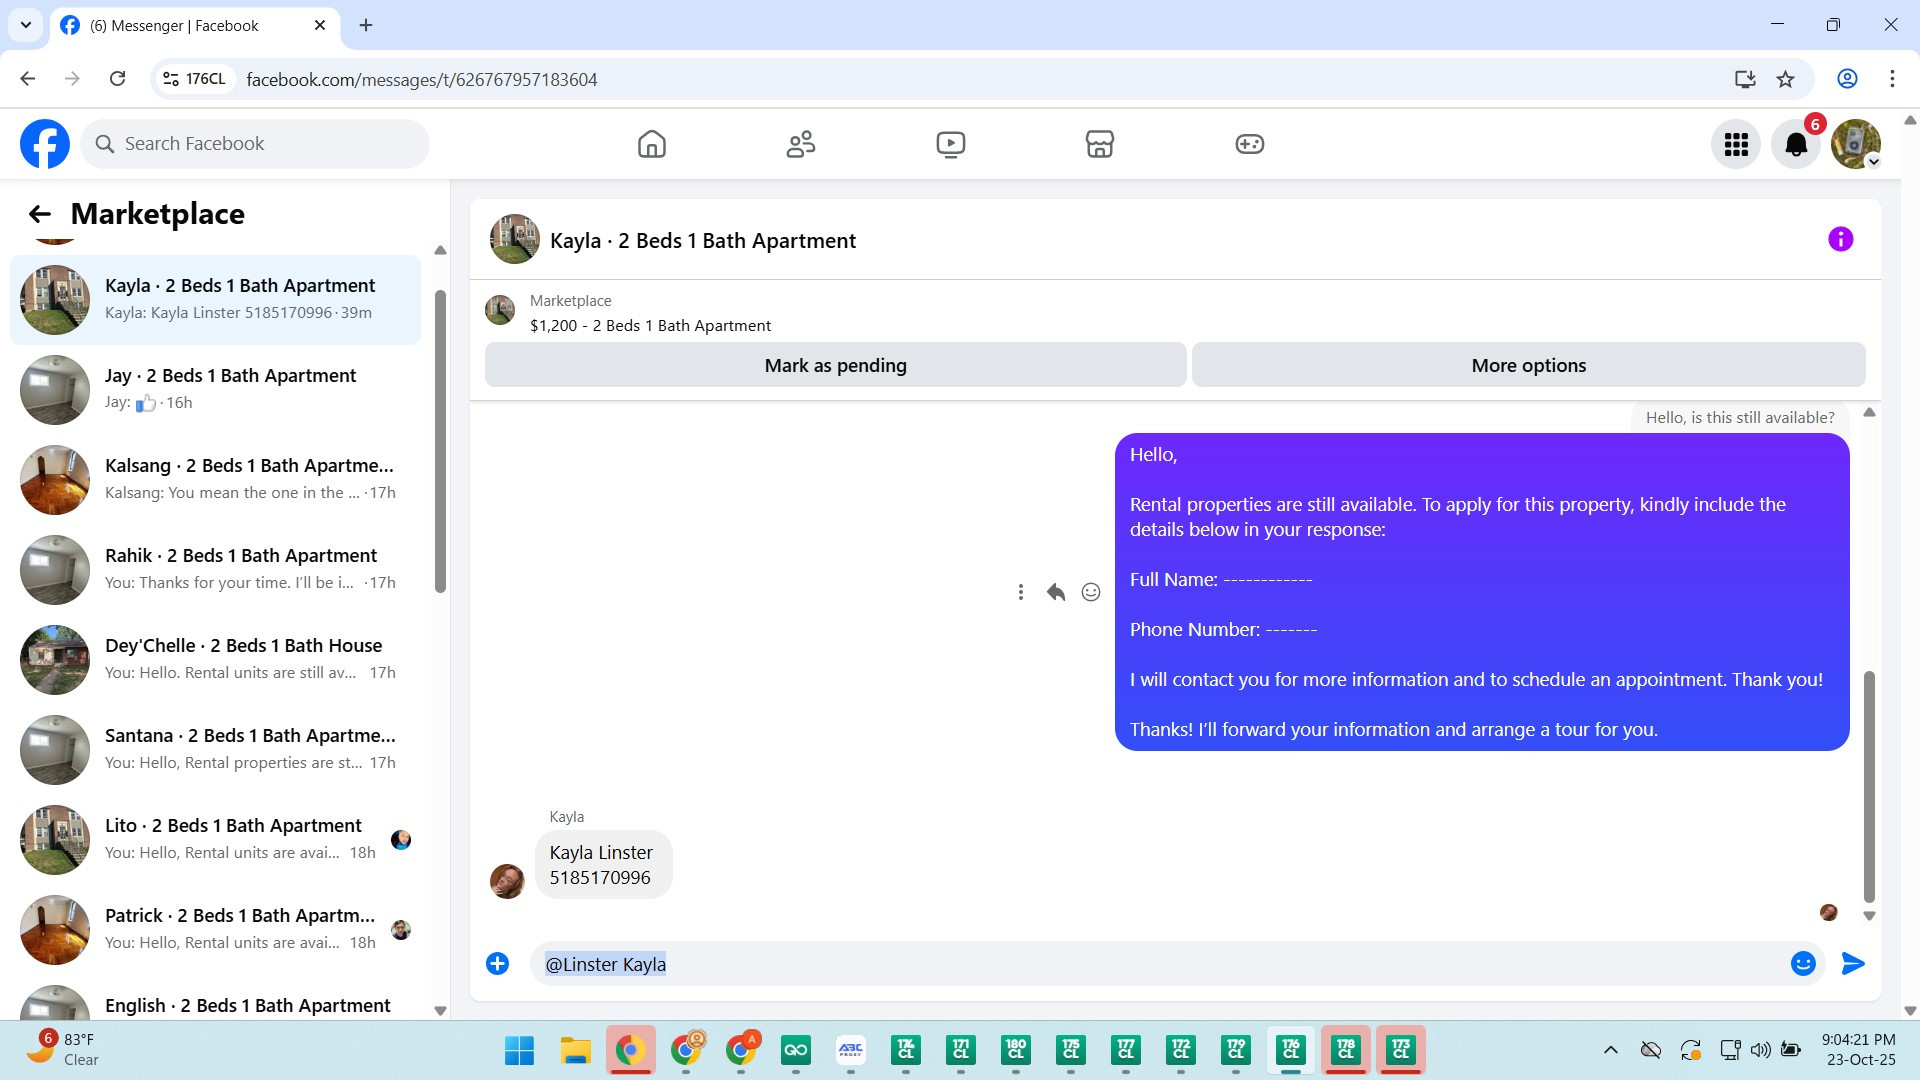Click Mark as pending button

pyautogui.click(x=835, y=365)
